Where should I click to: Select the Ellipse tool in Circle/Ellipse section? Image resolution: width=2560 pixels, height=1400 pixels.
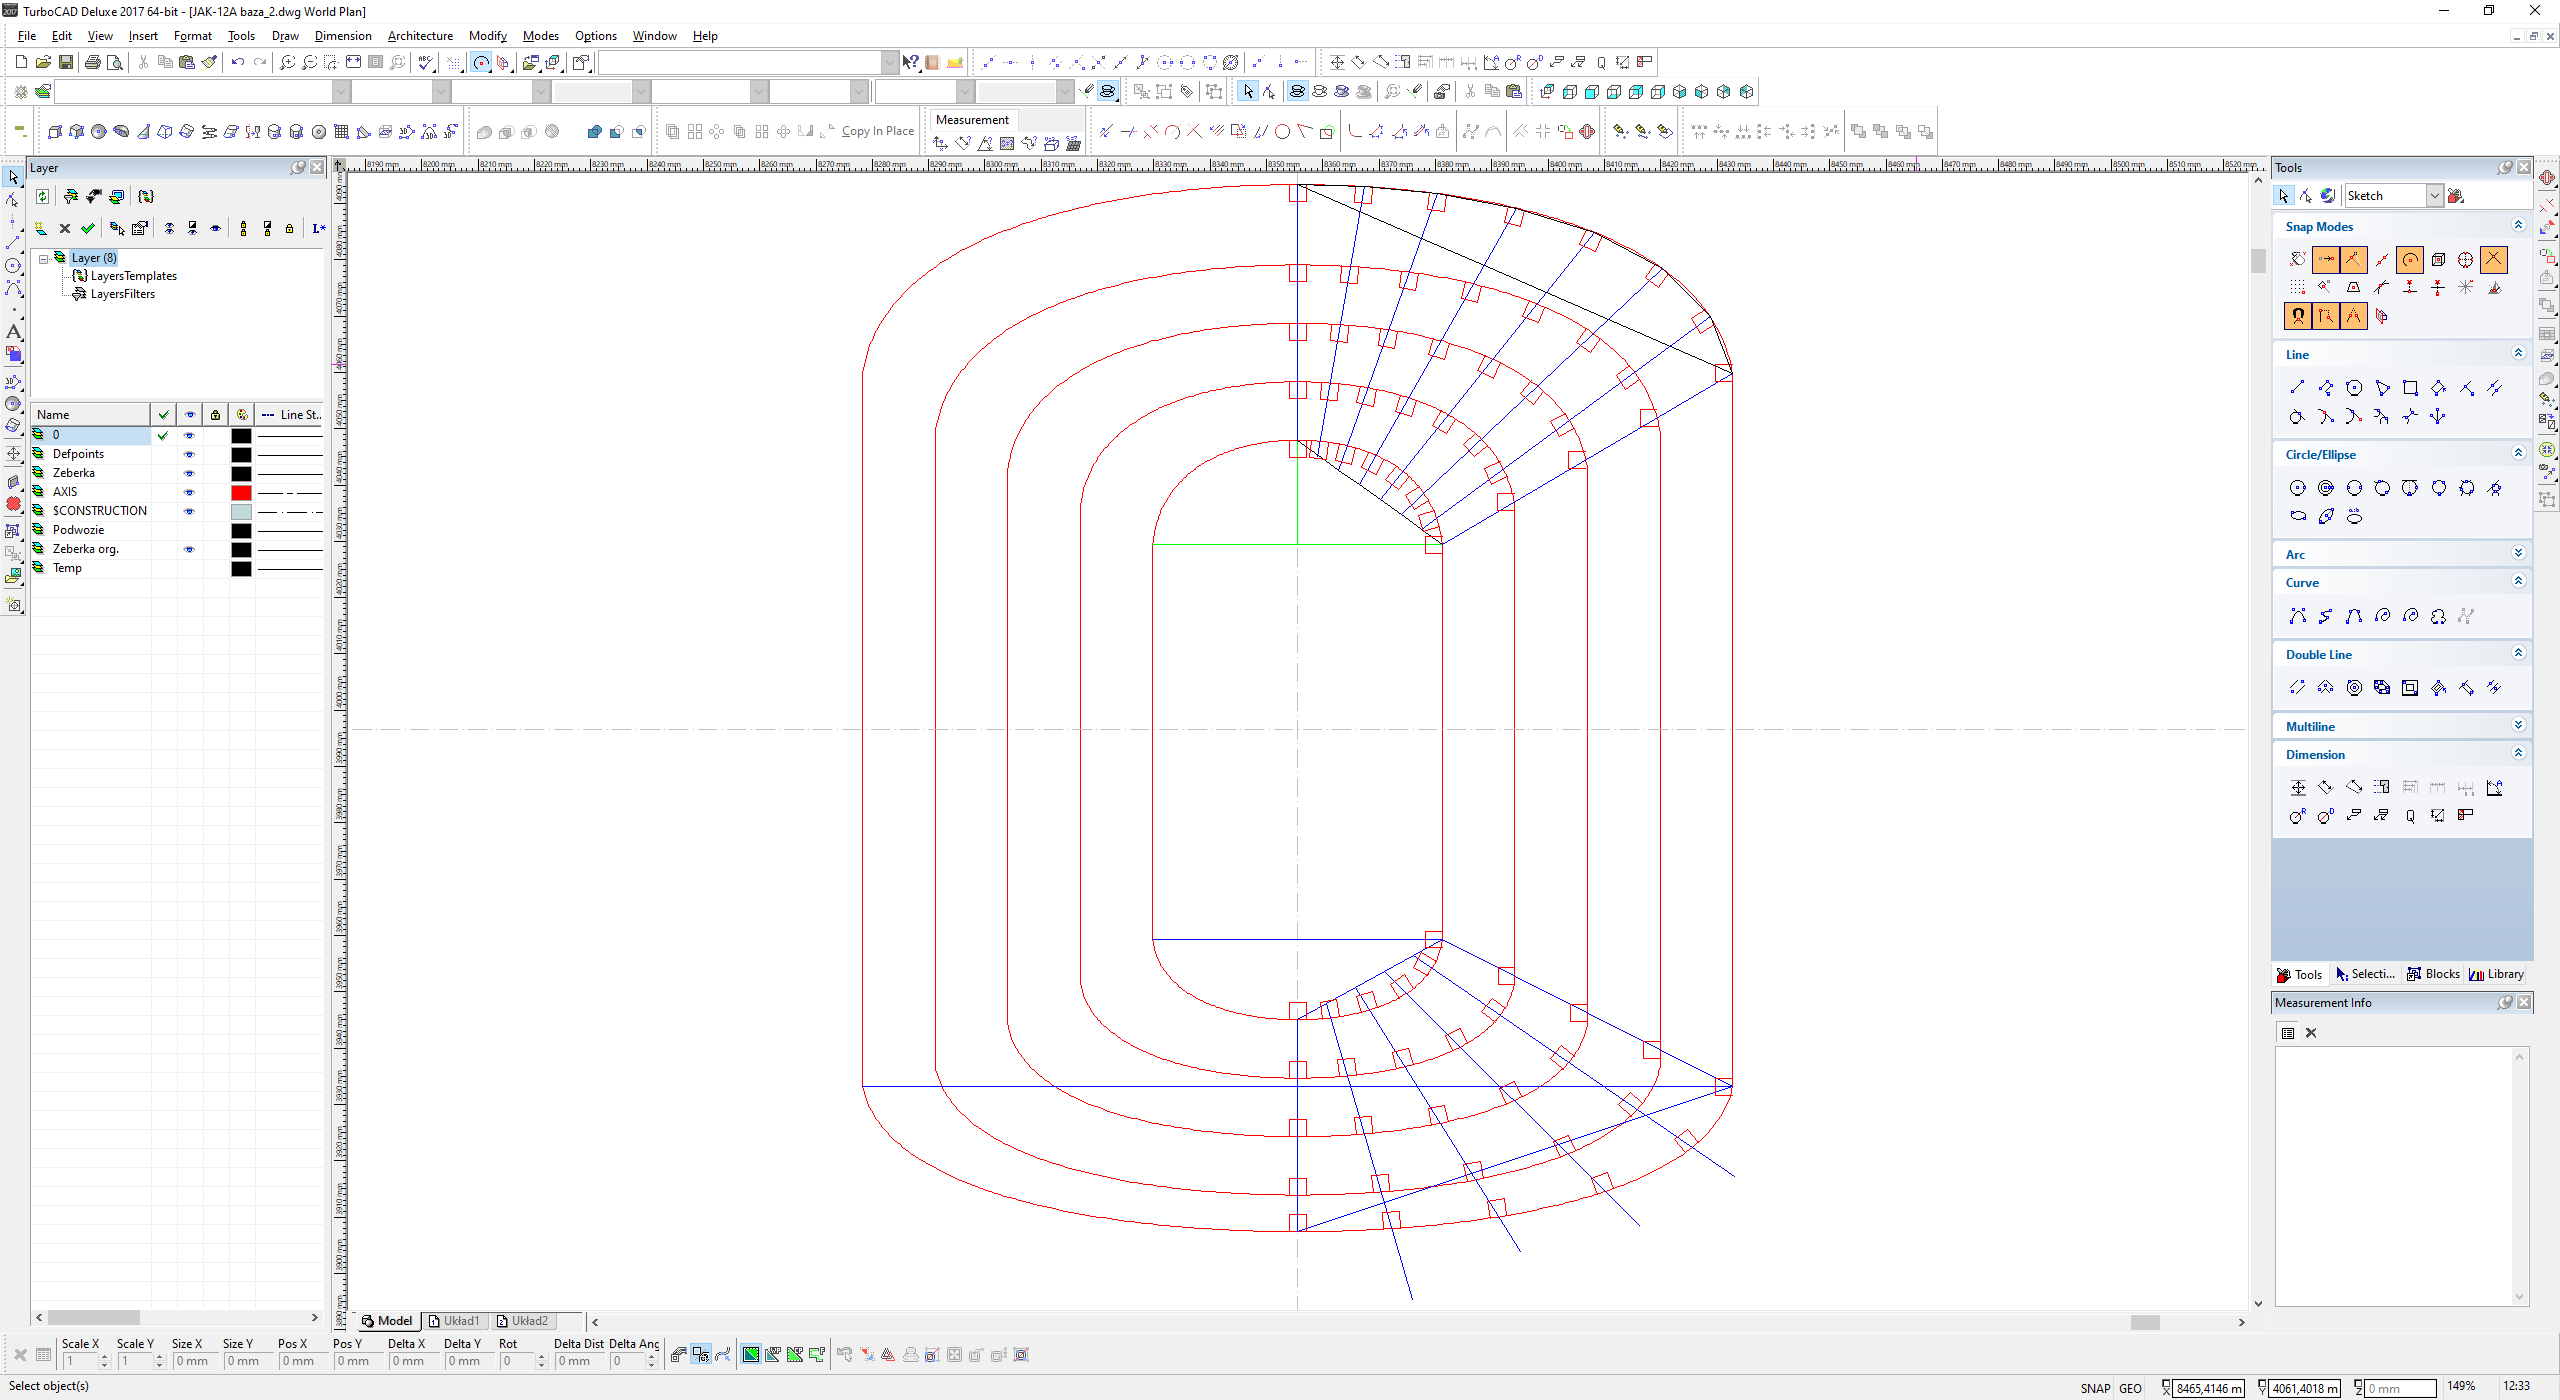[2298, 516]
